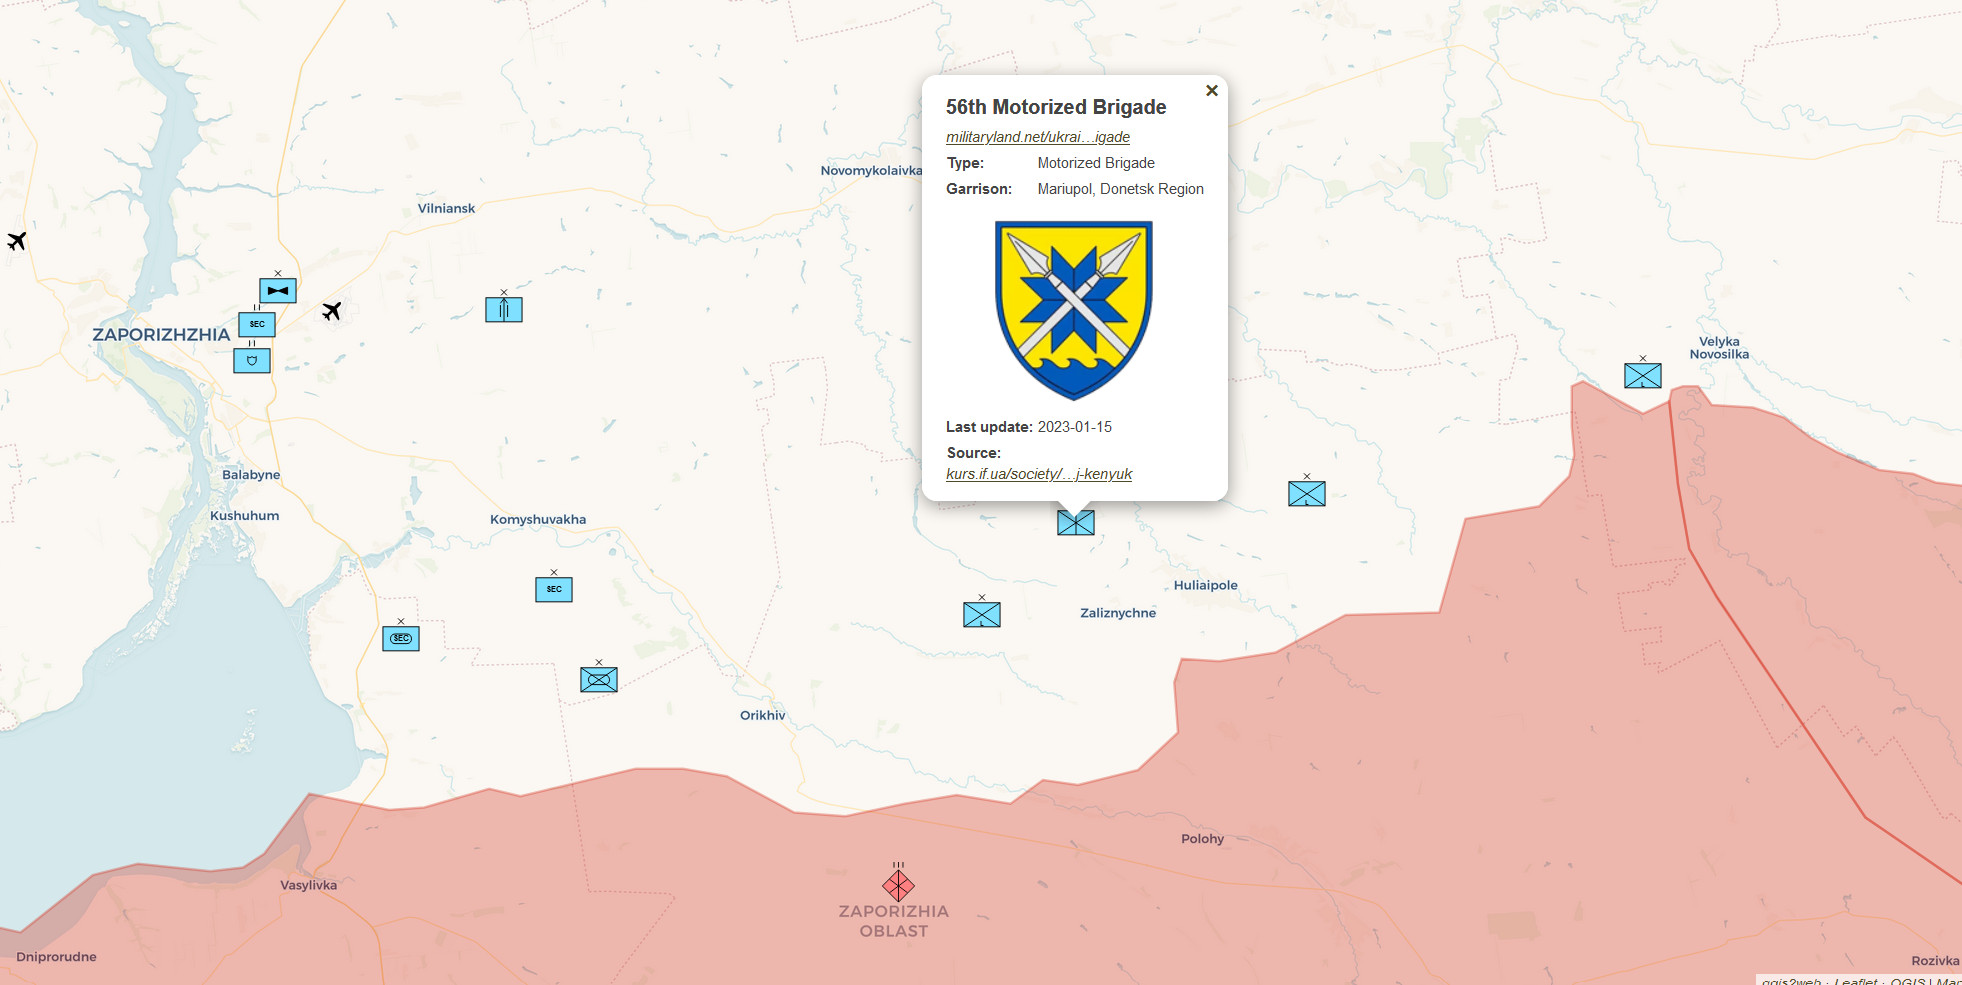Select the infantry marker northeast of Huliaipole
The image size is (1962, 985).
point(1307,494)
